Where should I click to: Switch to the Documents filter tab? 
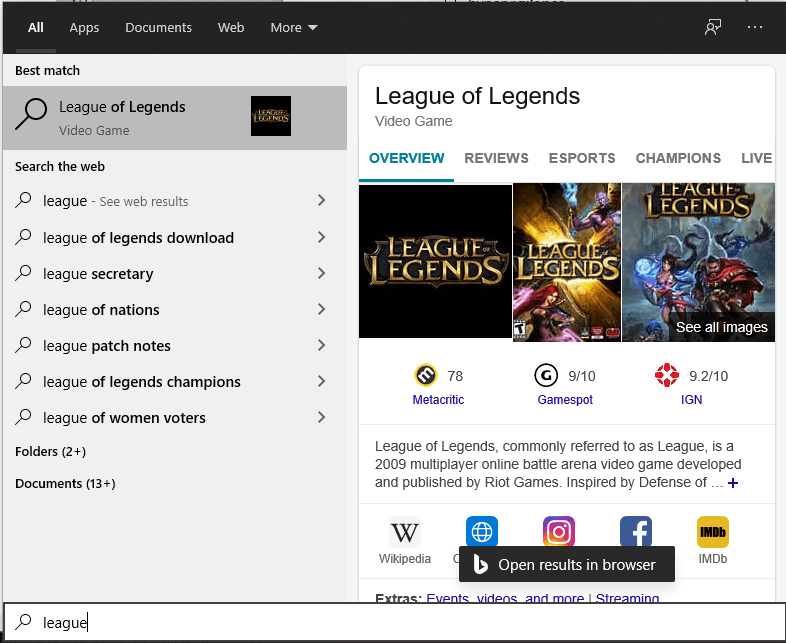(158, 27)
